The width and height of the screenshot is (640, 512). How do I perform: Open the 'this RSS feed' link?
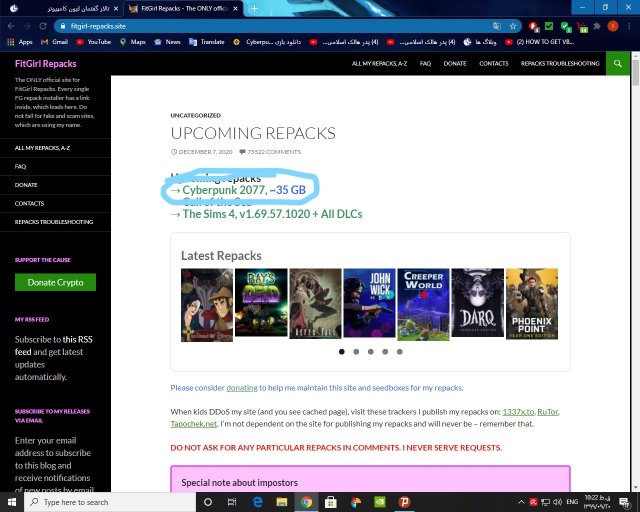[53, 345]
